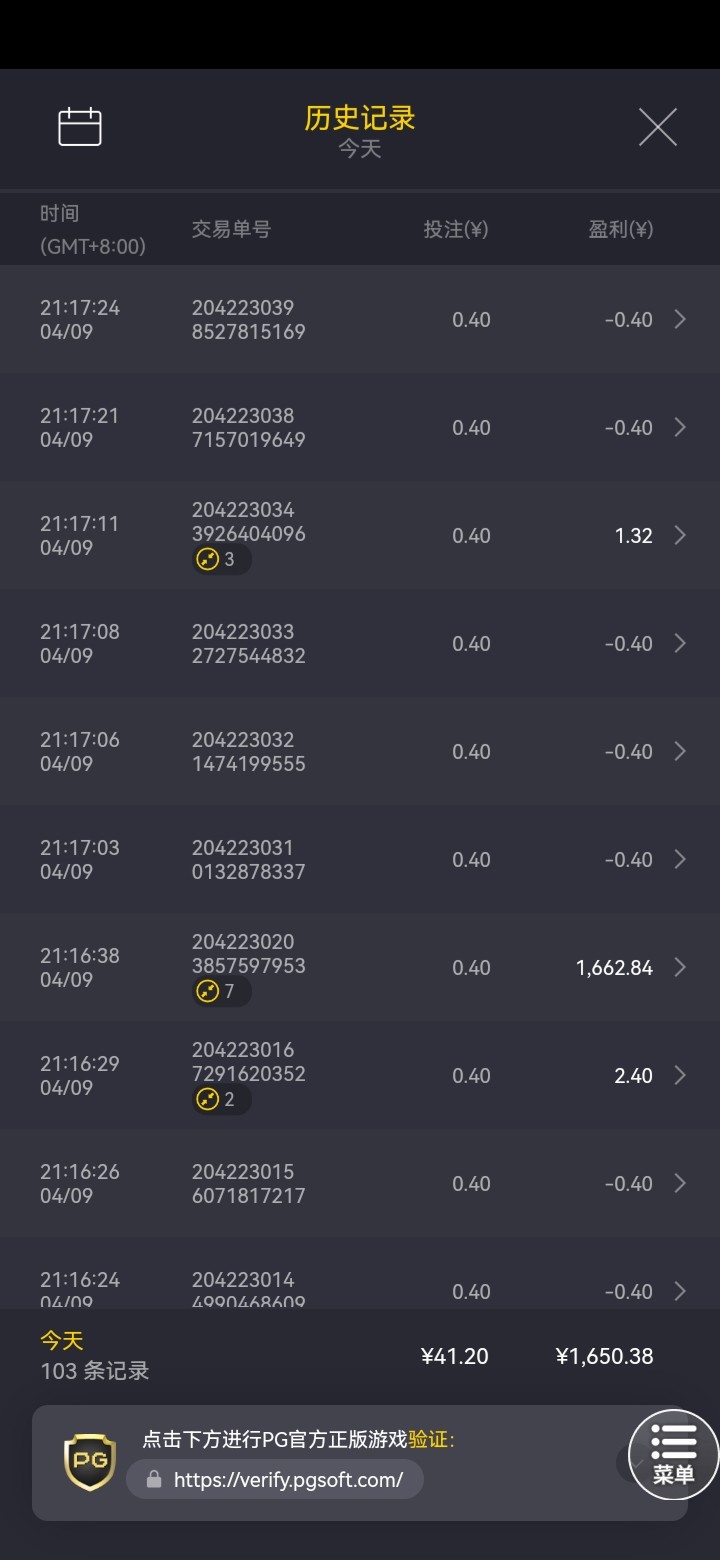Open the 菜单 menu button
The image size is (720, 1560).
click(x=673, y=1454)
